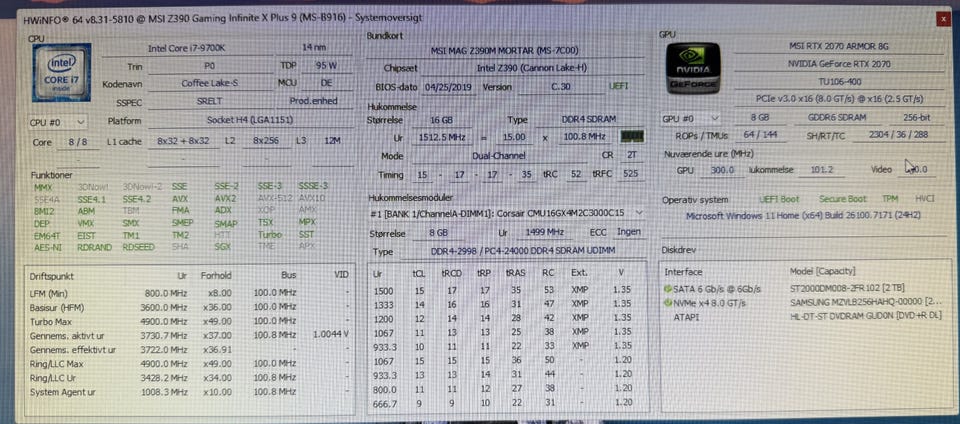Click the UEFI Boot indicator
Image resolution: width=960 pixels, height=424 pixels.
coord(779,199)
